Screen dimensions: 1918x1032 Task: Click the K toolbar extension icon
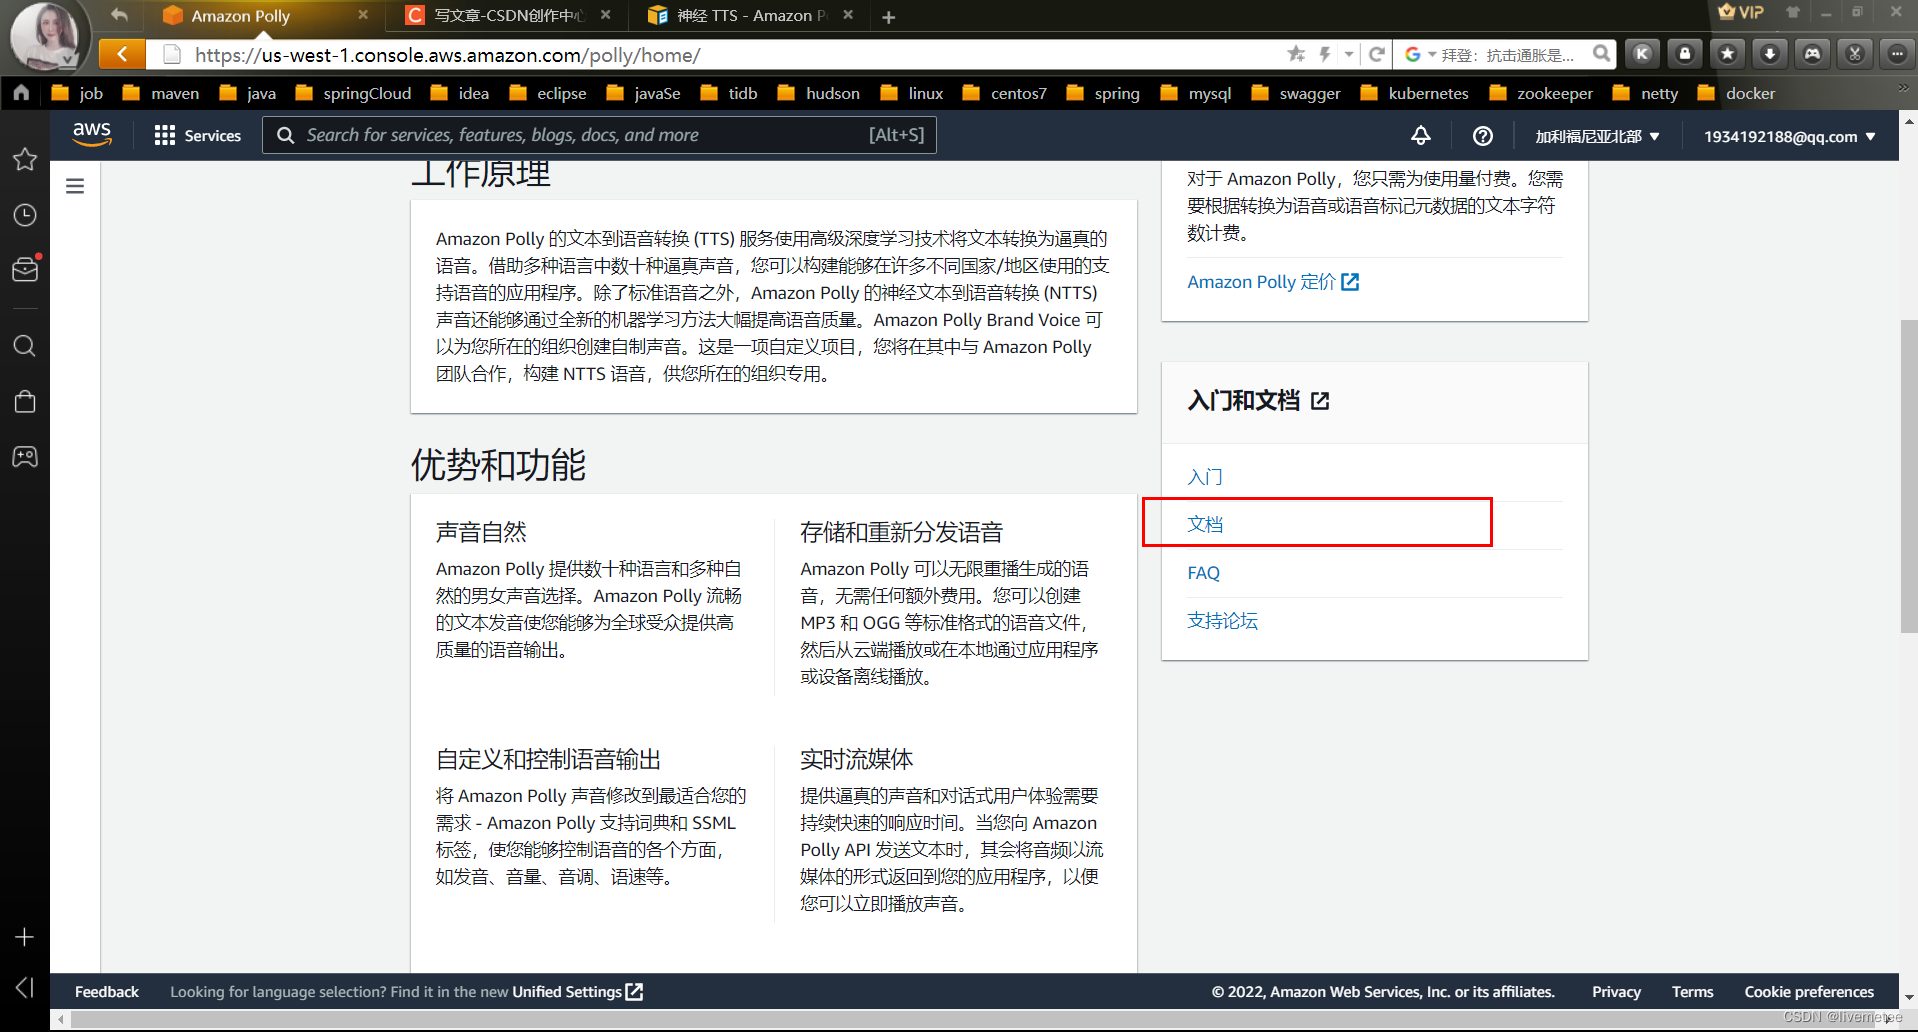(1642, 54)
